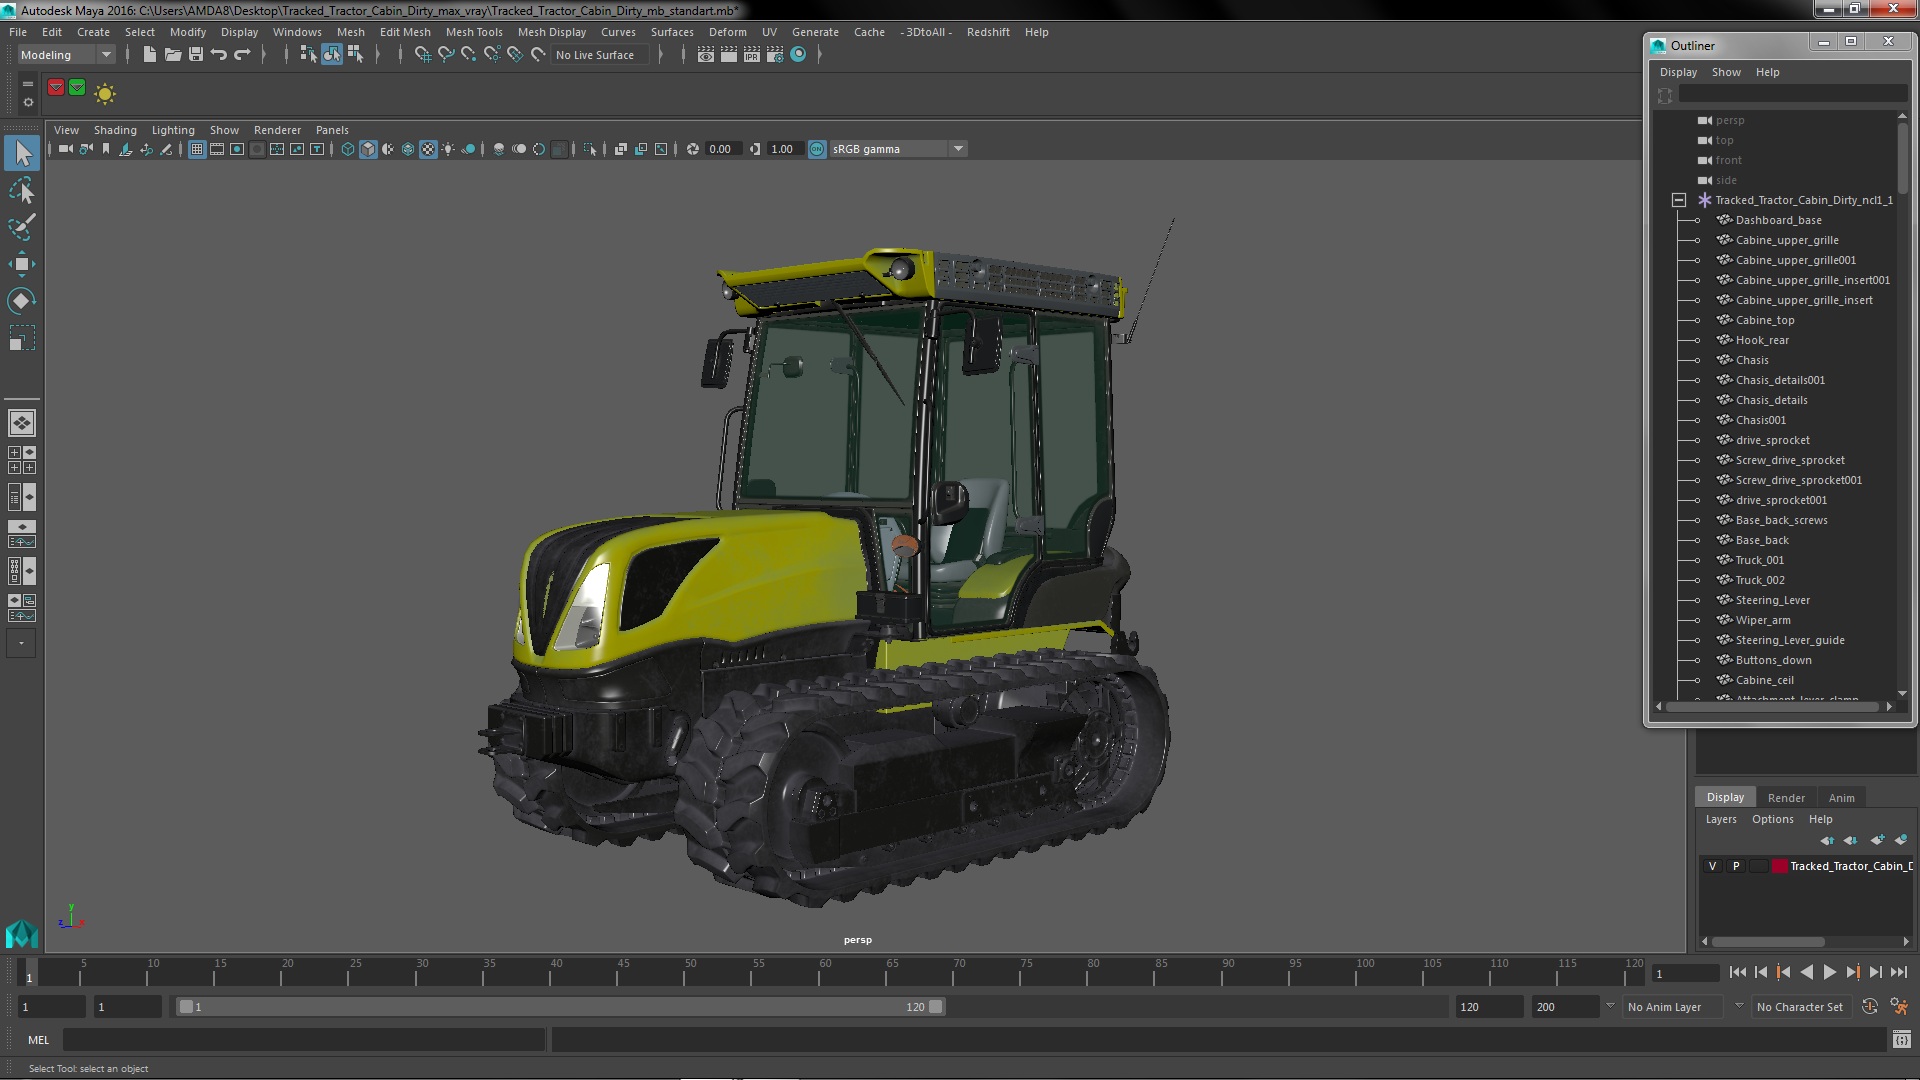Image resolution: width=1920 pixels, height=1080 pixels.
Task: Open the sRGB gamma view transform dropdown
Action: 898,149
